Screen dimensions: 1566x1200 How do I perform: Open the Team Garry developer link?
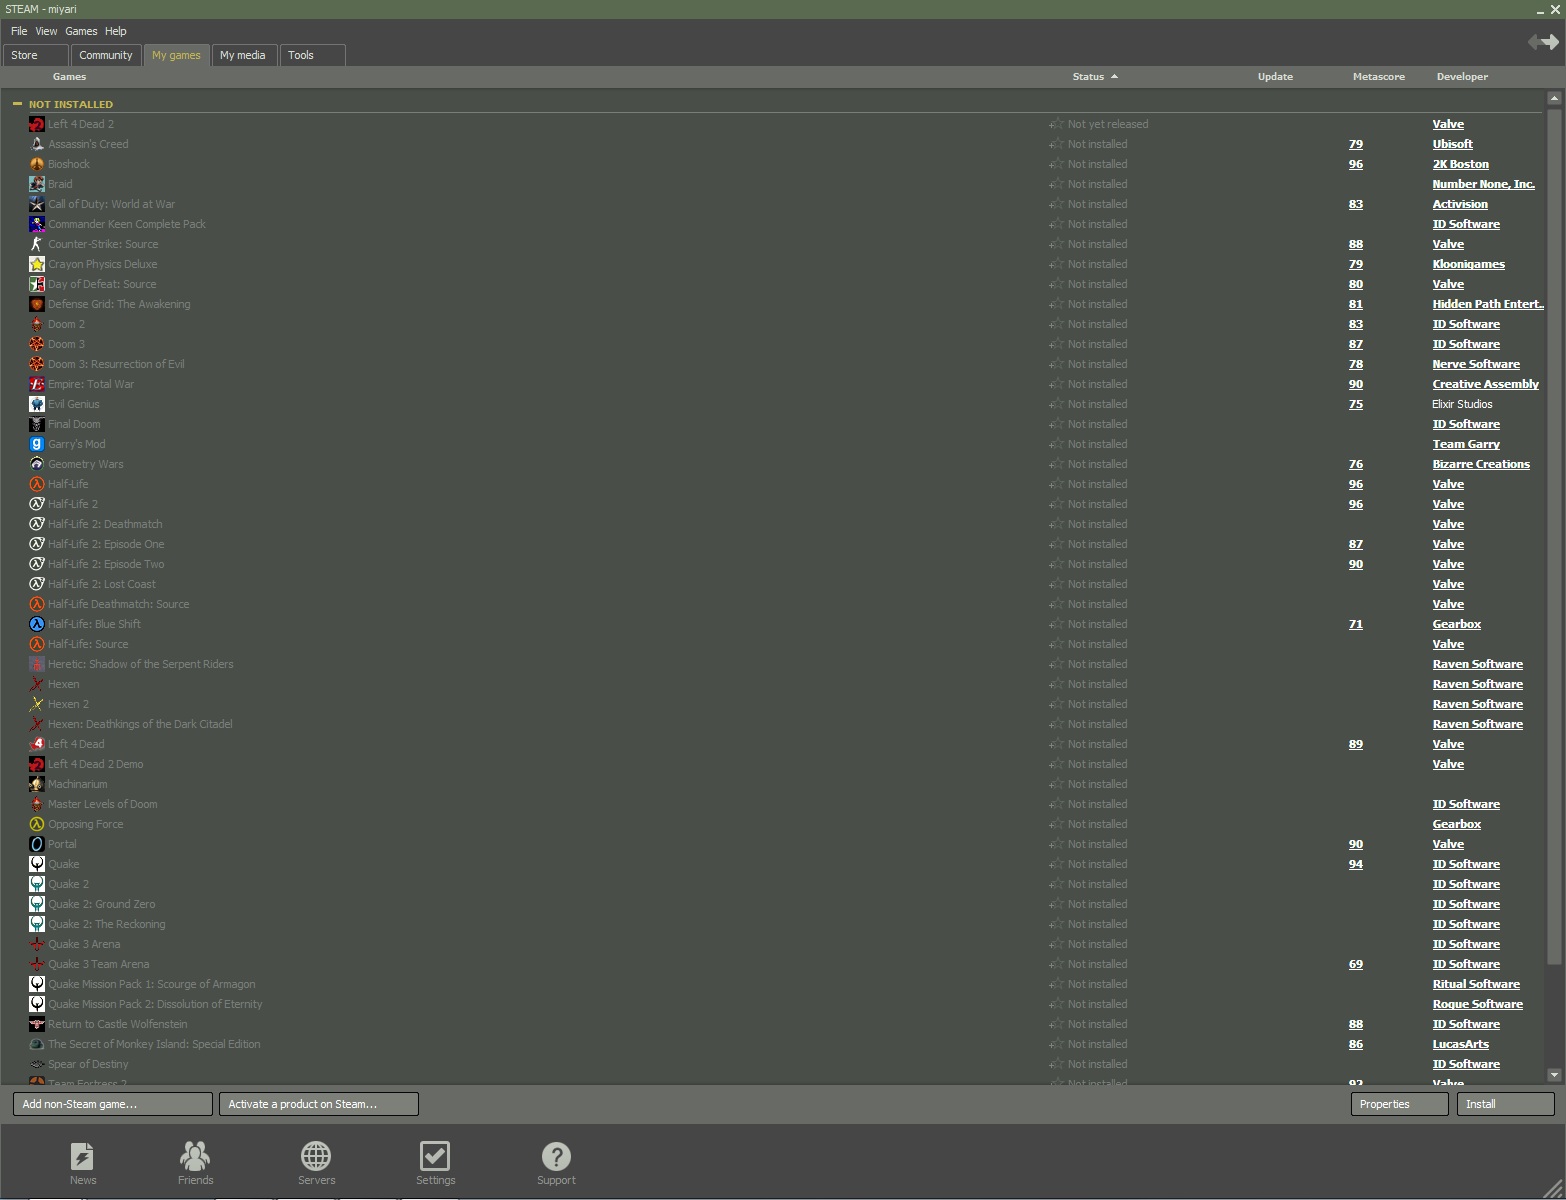click(x=1466, y=444)
